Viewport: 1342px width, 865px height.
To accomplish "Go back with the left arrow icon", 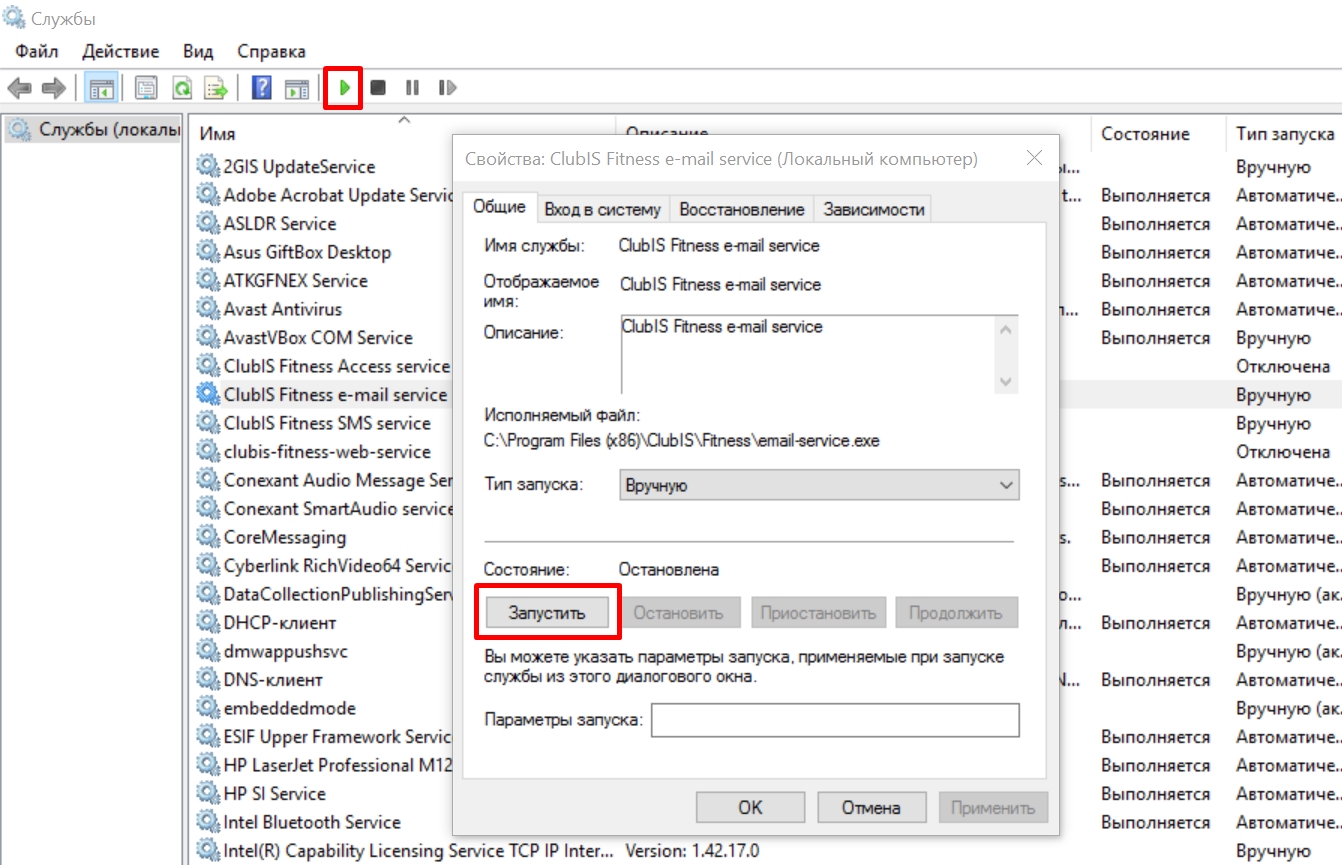I will click(19, 88).
